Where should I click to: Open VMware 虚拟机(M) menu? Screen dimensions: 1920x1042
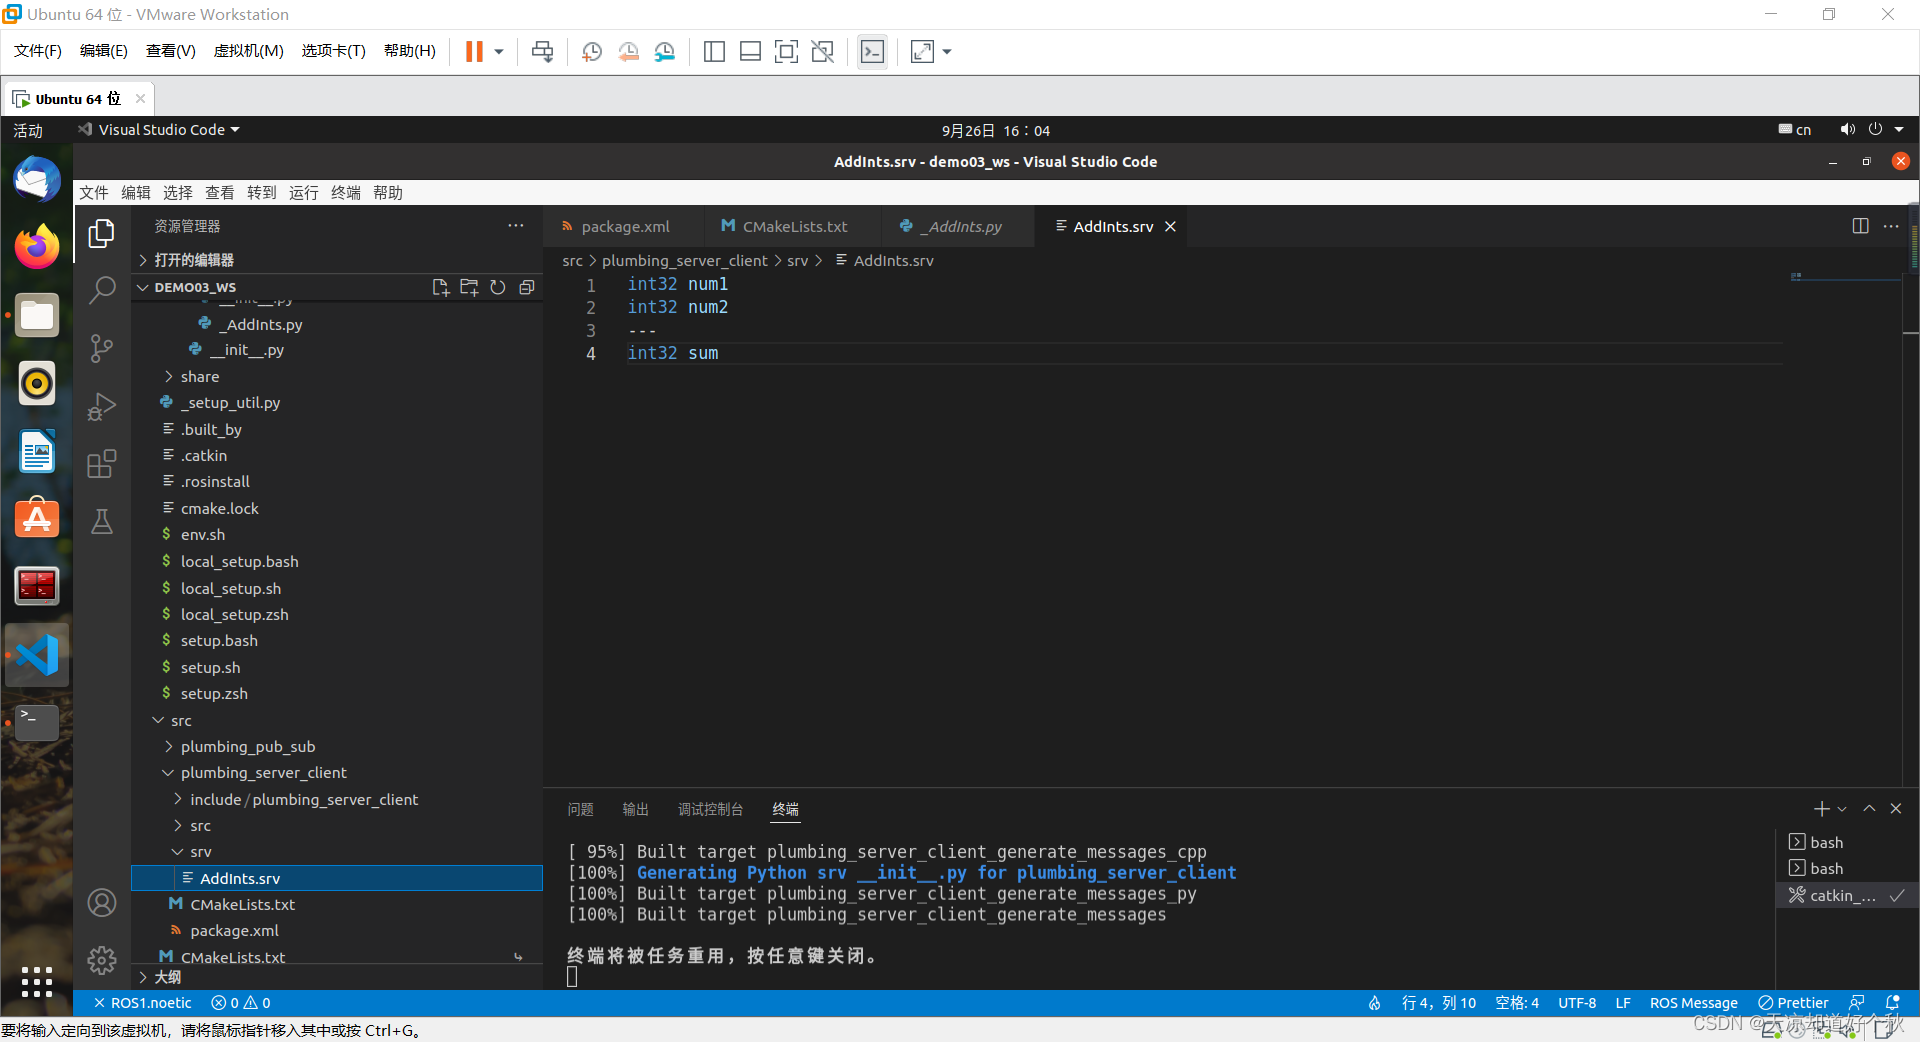click(x=249, y=51)
